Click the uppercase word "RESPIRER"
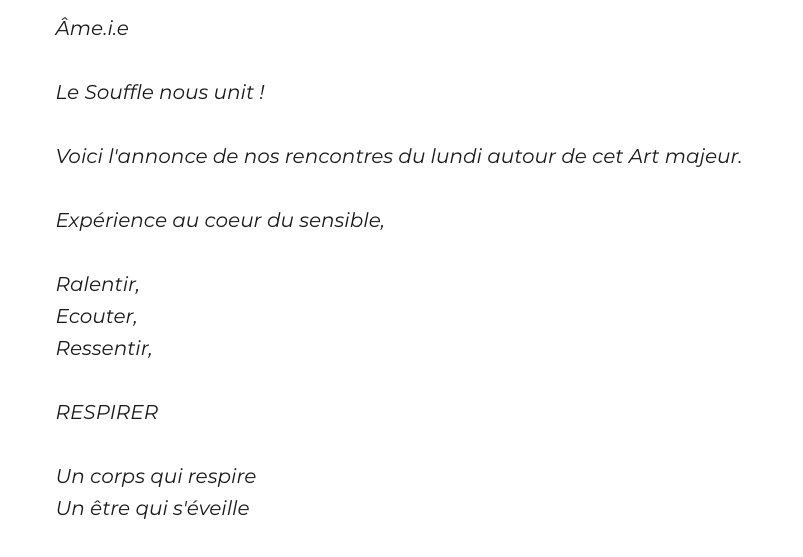 [x=107, y=413]
